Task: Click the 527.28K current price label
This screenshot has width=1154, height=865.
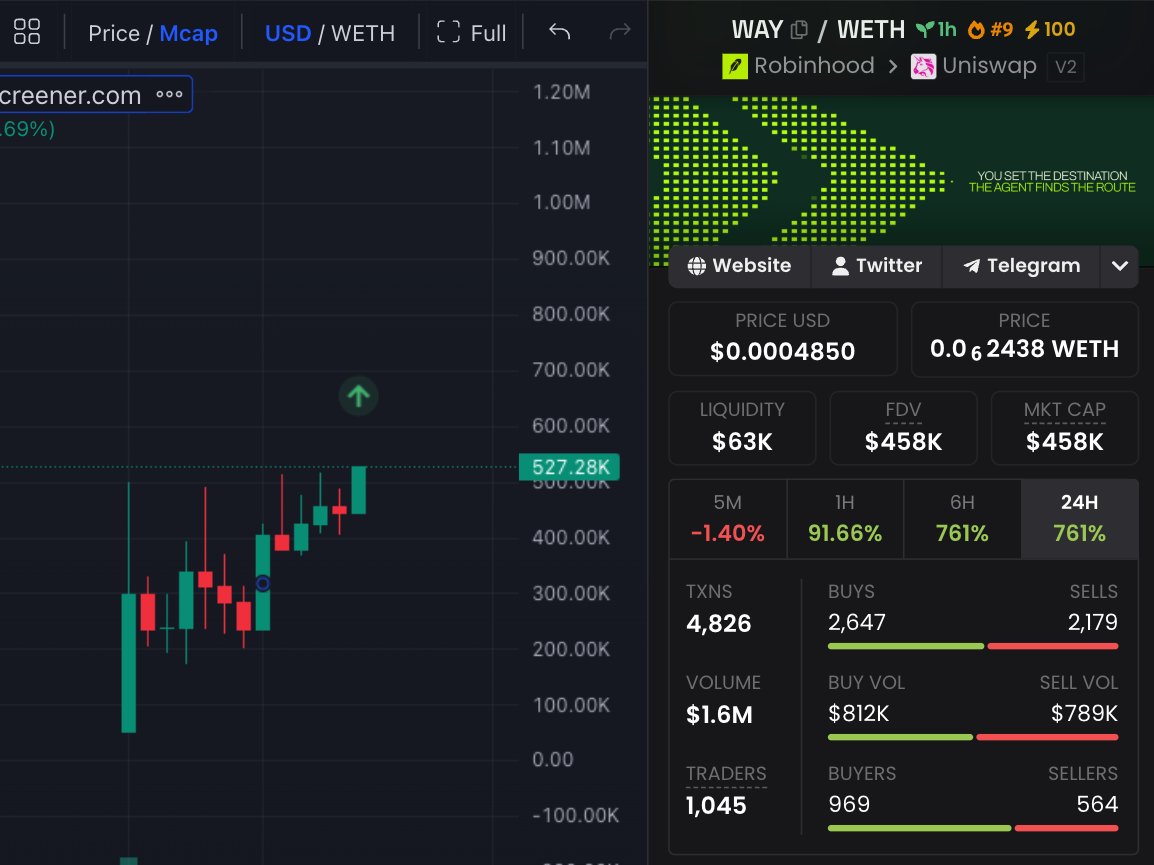Action: click(x=569, y=467)
